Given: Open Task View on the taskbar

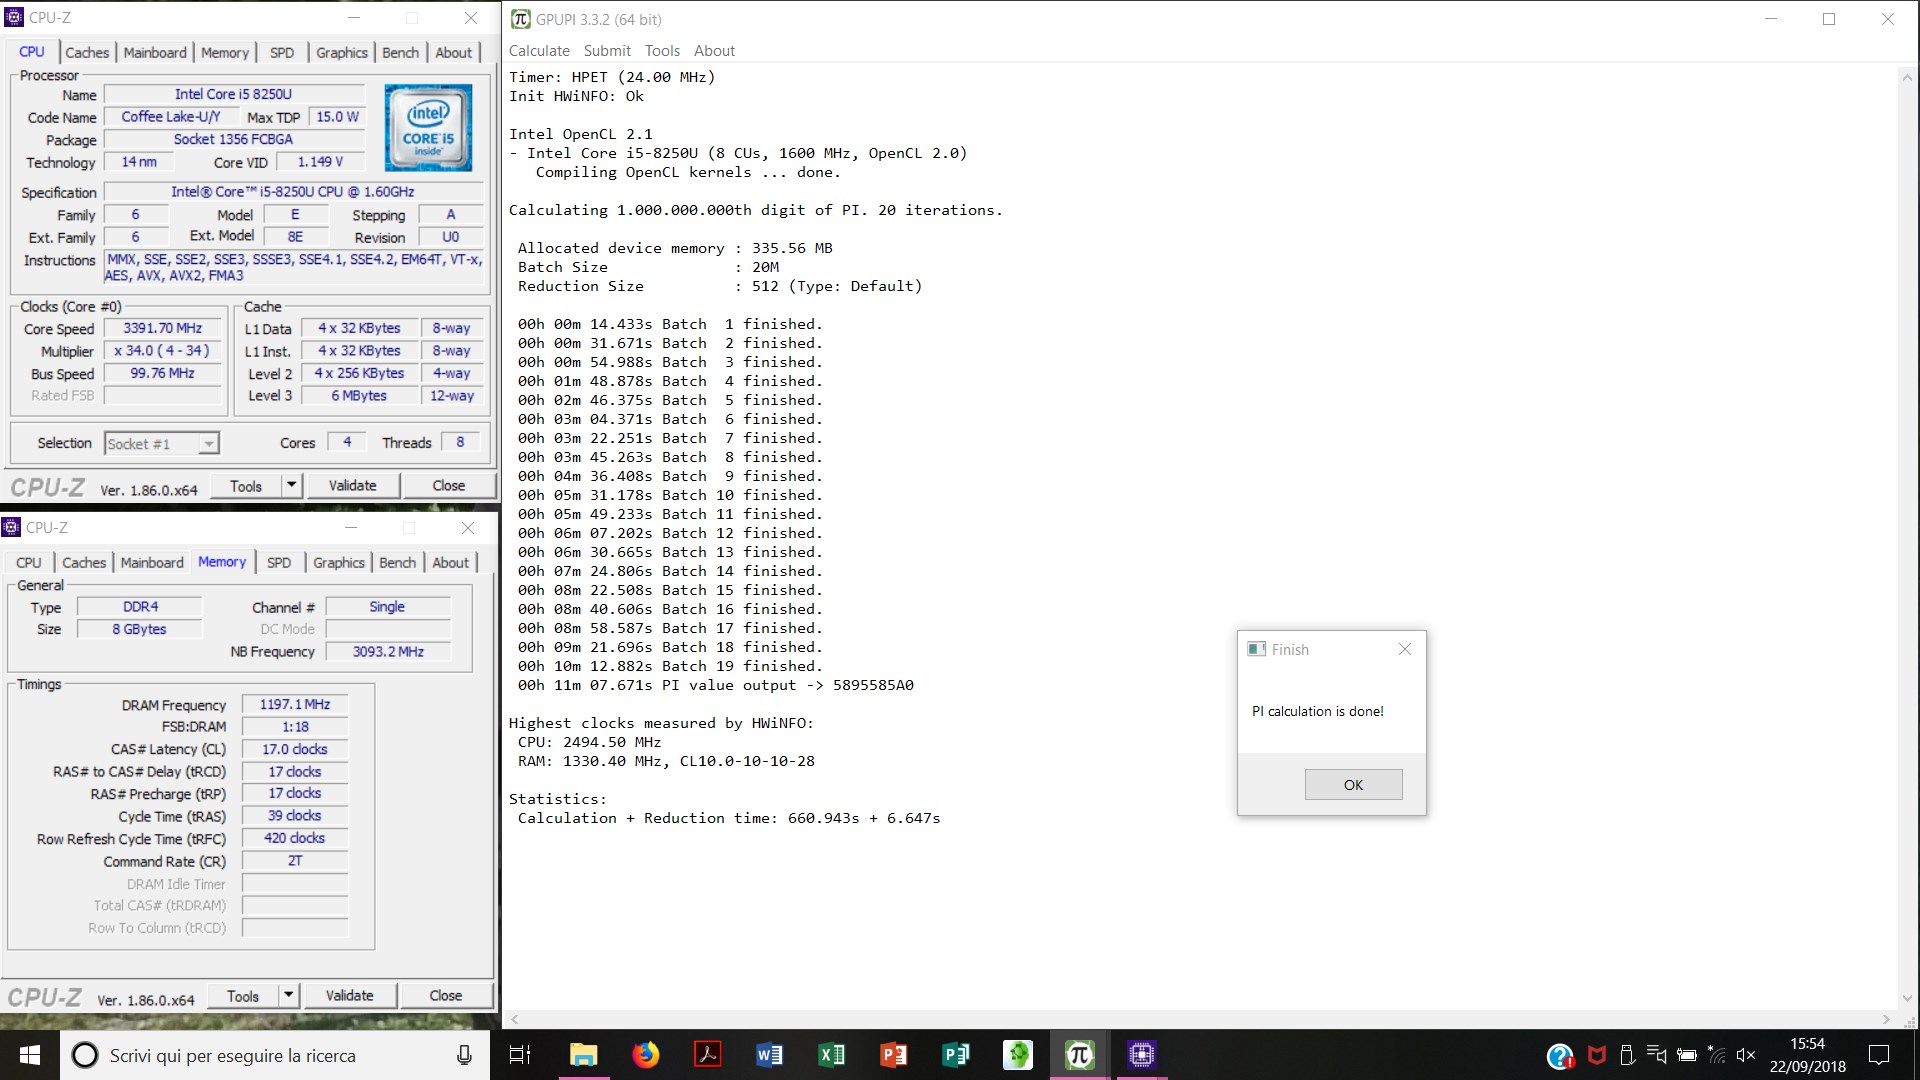Looking at the screenshot, I should click(520, 1055).
